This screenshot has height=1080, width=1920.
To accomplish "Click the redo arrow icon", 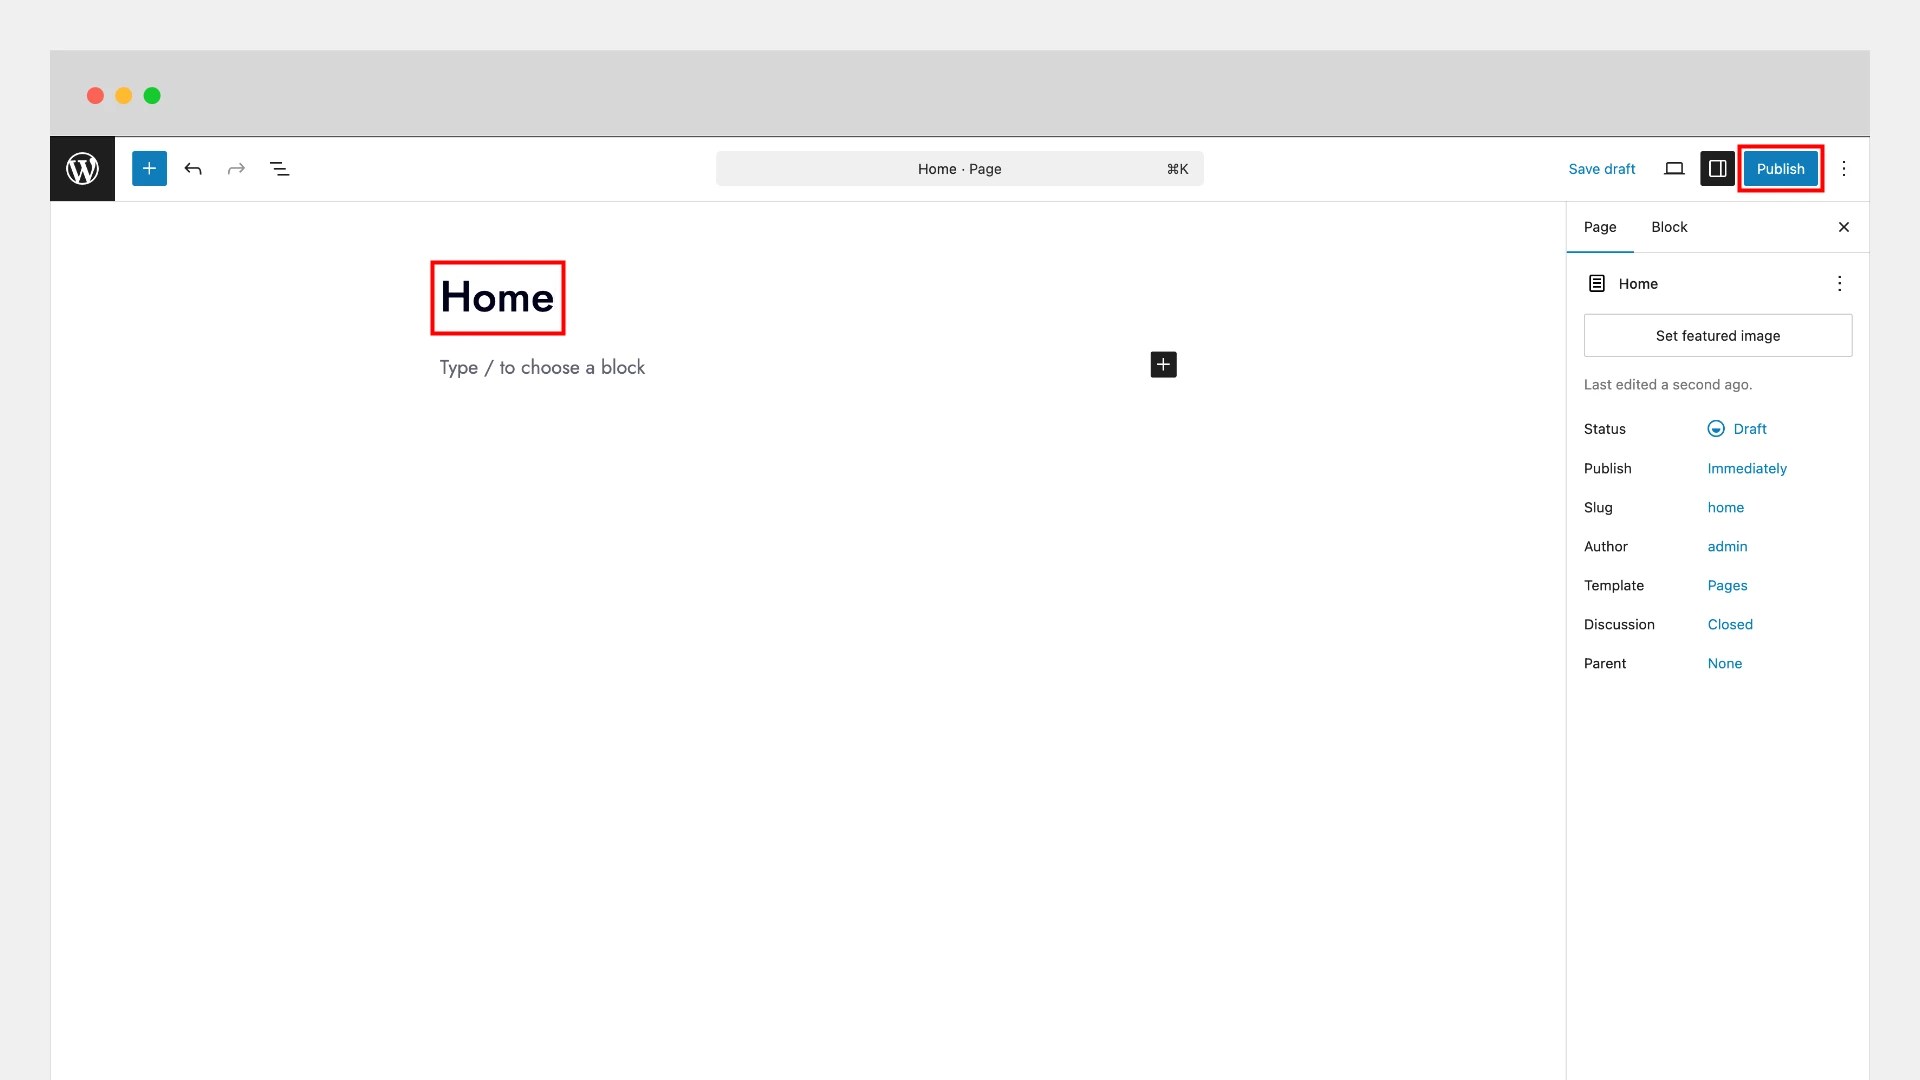I will click(236, 169).
